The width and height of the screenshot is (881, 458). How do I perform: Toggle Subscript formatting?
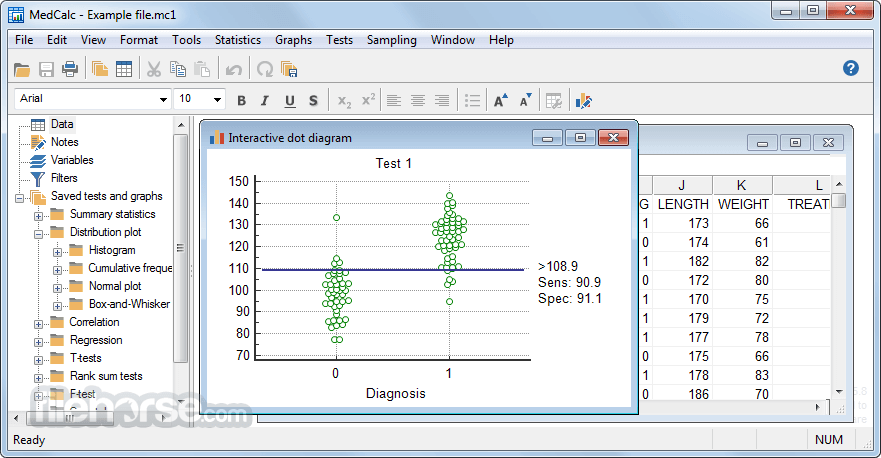[x=344, y=101]
